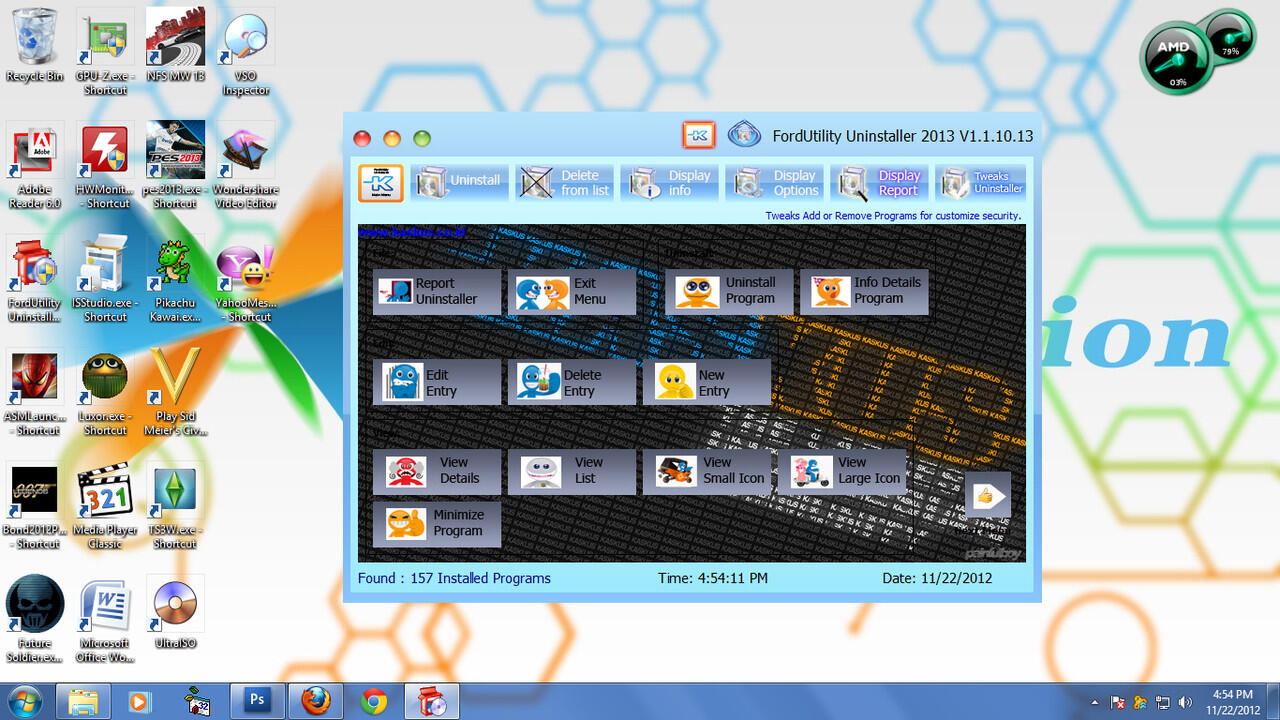
Task: Select Microsoft Office Word desktop icon
Action: click(105, 620)
